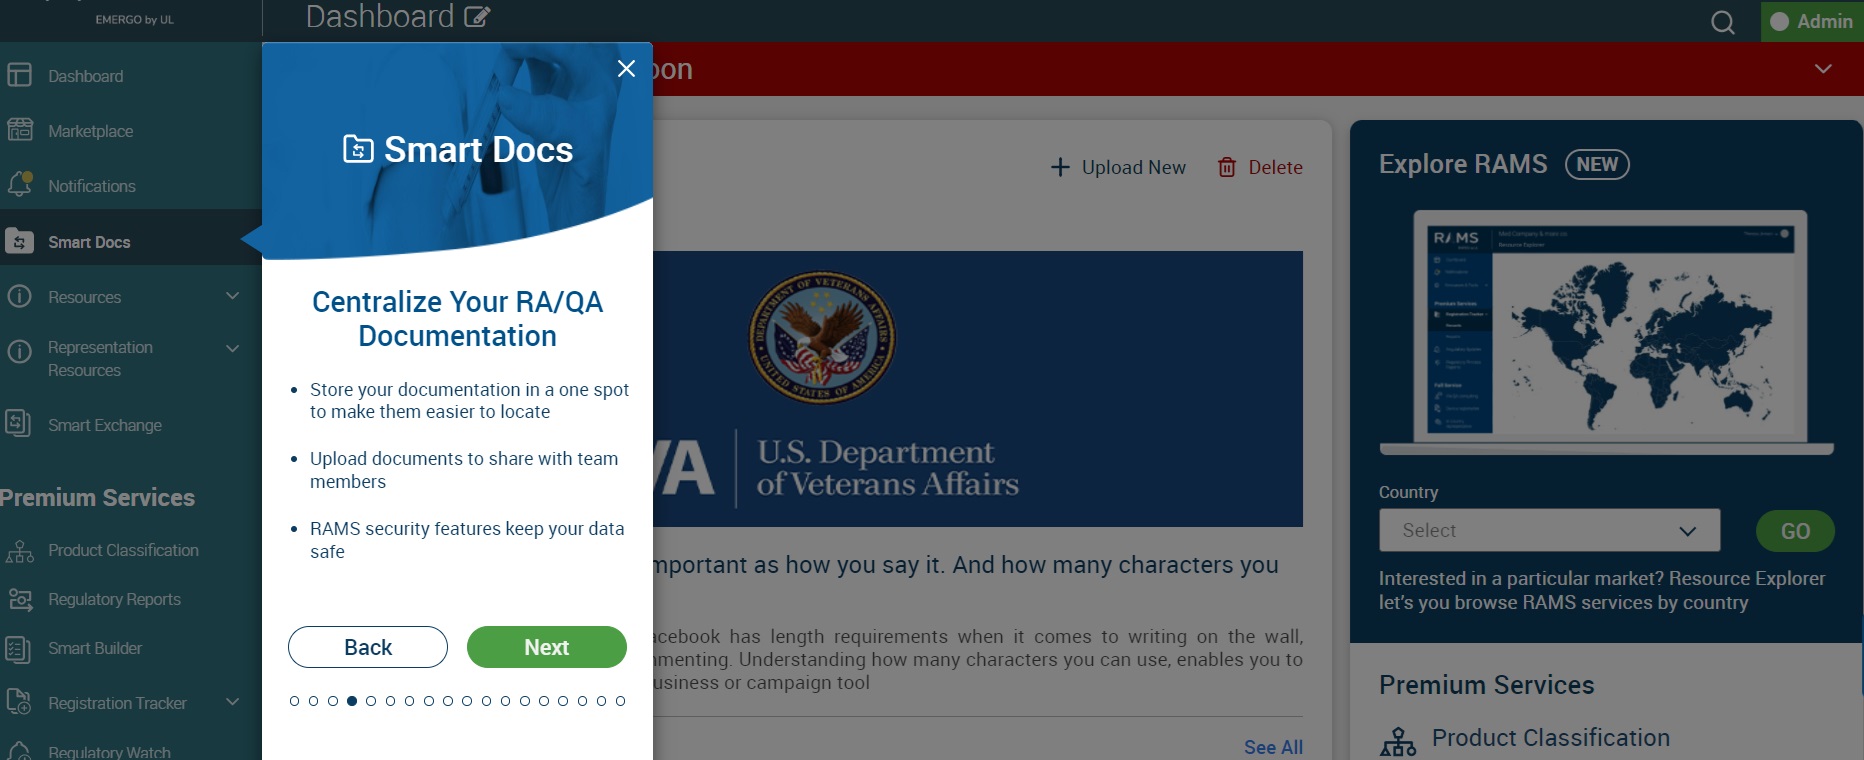The image size is (1864, 760).
Task: Click the plus icon for Upload New
Action: (1060, 167)
